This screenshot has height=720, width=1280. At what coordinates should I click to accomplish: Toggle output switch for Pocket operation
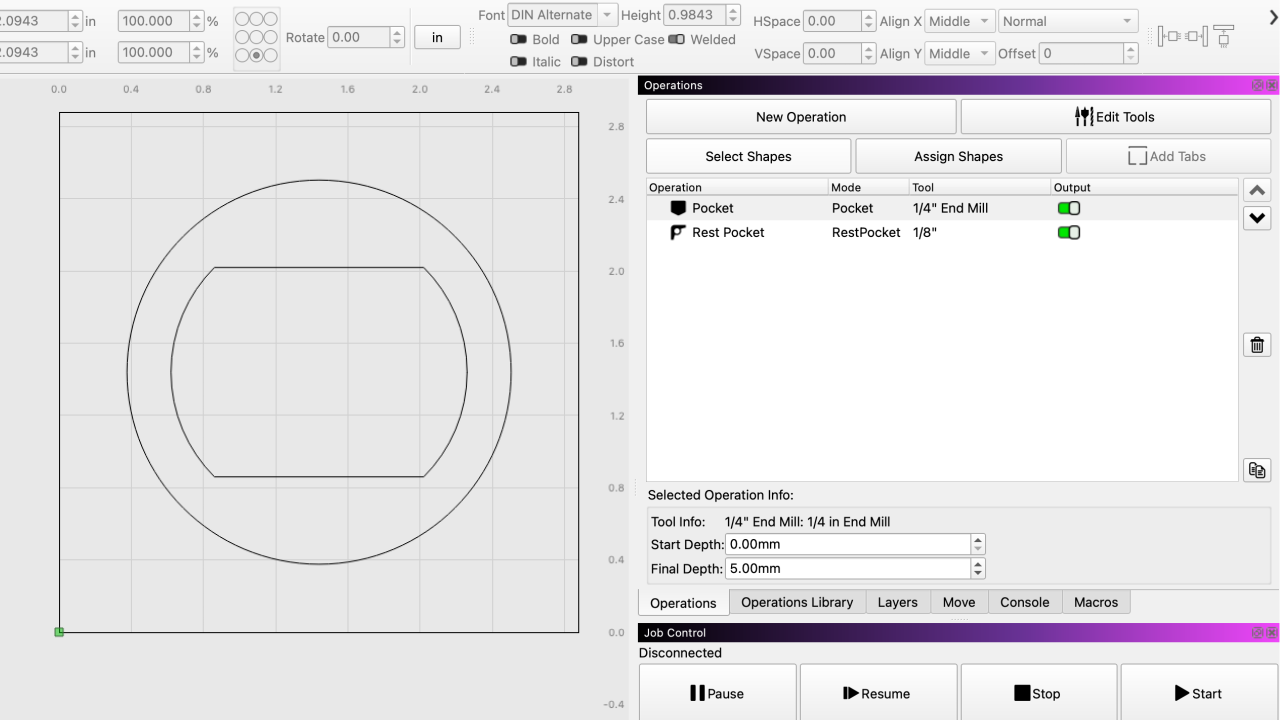1068,208
